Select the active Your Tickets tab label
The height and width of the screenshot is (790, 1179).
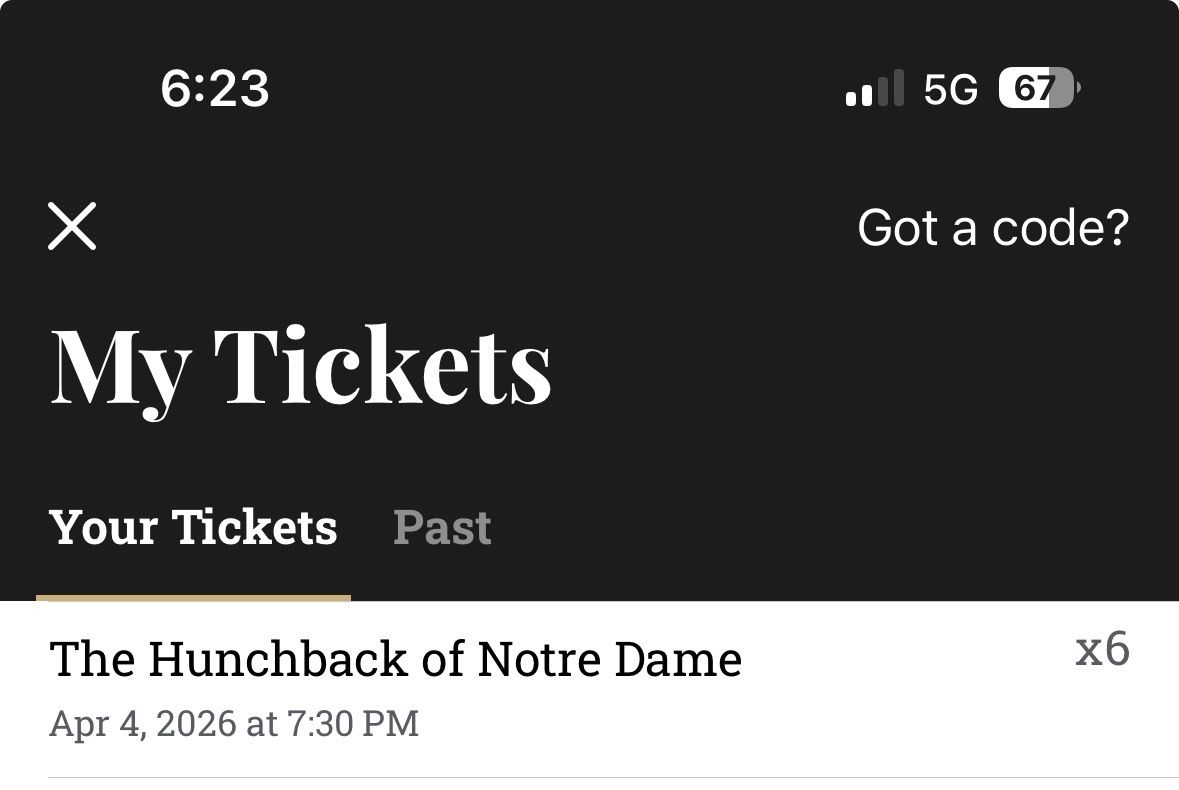[x=193, y=528]
